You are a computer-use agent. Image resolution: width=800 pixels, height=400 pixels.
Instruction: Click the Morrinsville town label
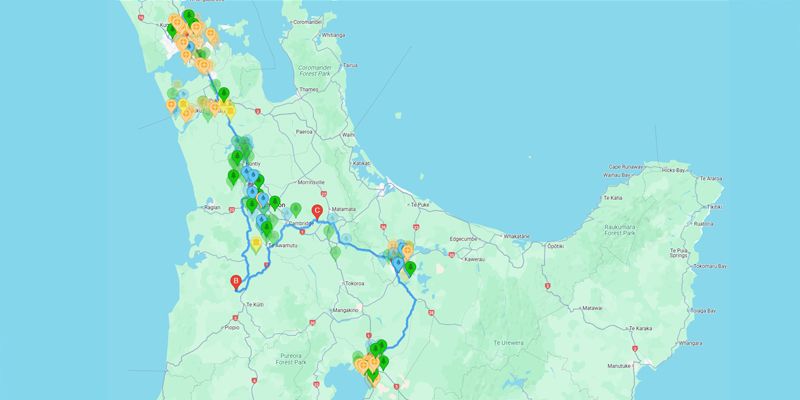(311, 182)
